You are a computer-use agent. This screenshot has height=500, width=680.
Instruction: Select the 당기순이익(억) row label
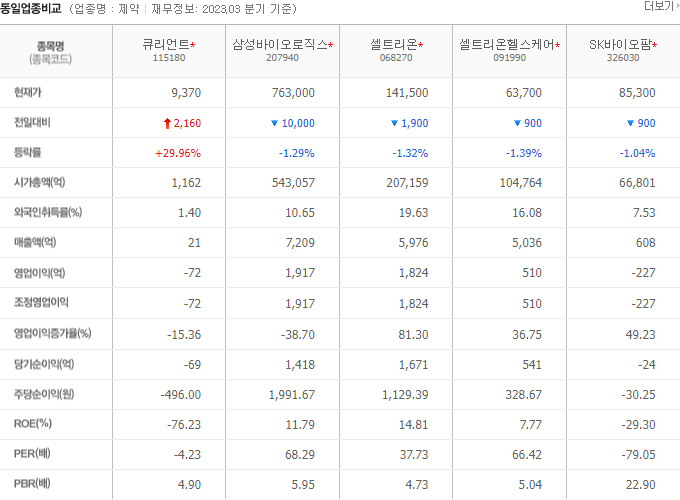coord(44,364)
